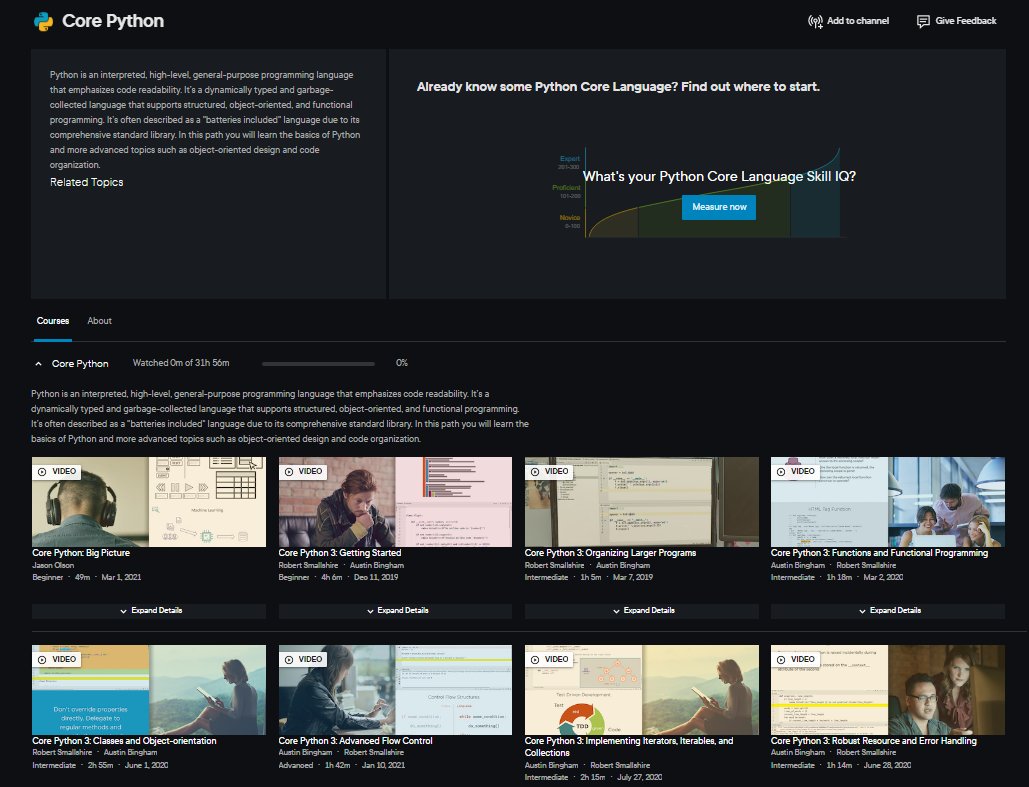The height and width of the screenshot is (787, 1029).
Task: Open Core Python 3: Organizing Larger Programs title
Action: (x=610, y=553)
